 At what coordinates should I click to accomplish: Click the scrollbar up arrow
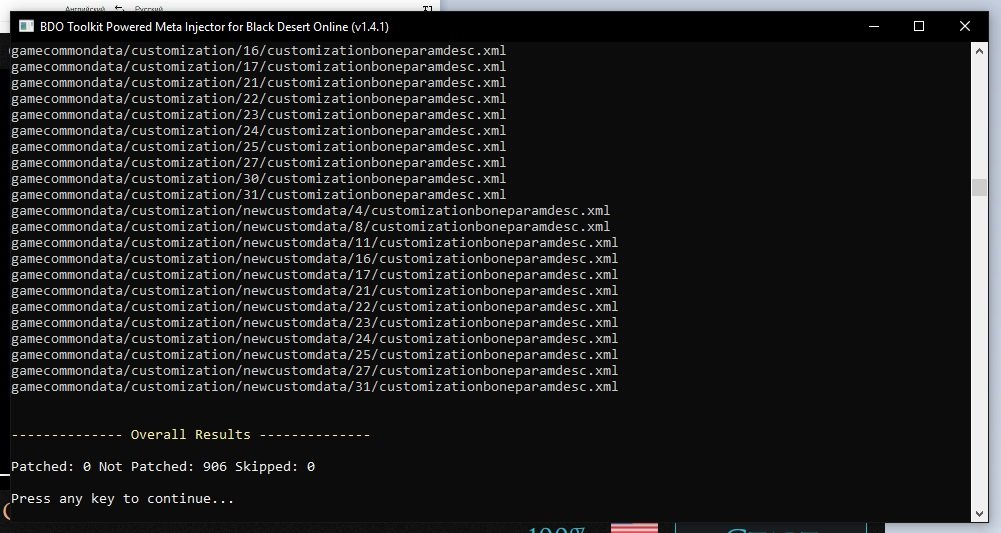pos(979,52)
